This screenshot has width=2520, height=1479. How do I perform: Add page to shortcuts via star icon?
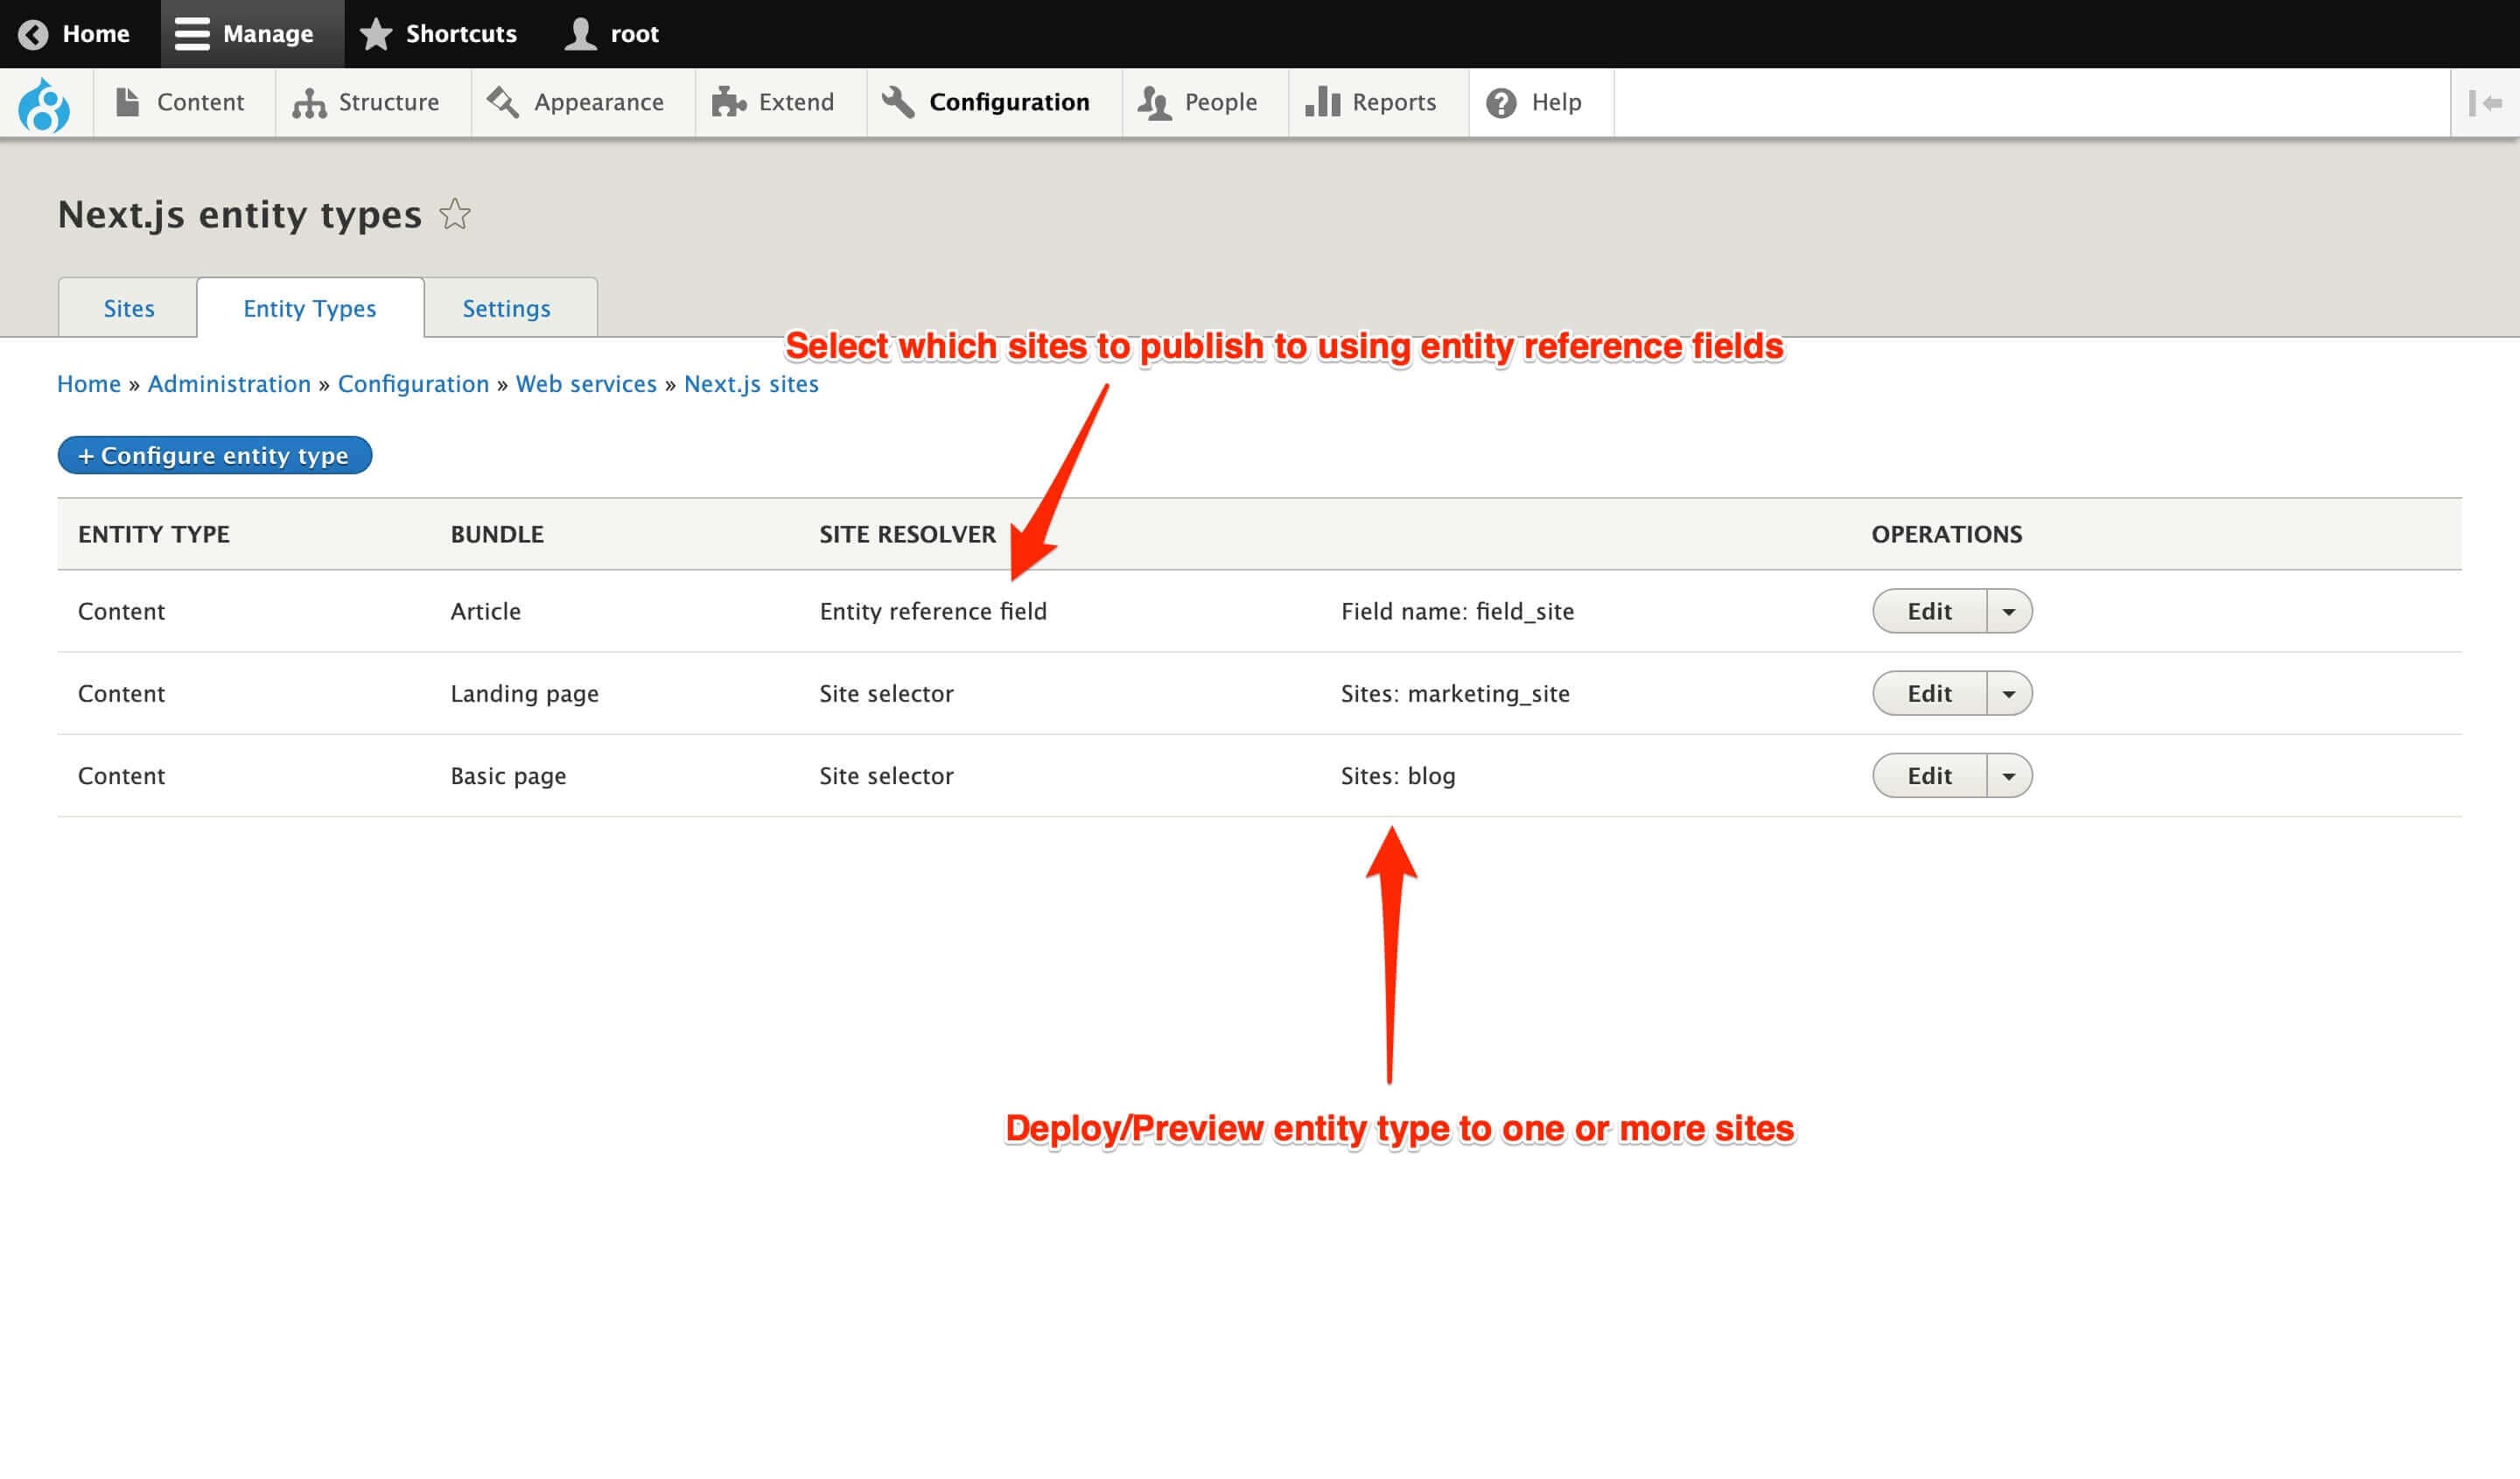pyautogui.click(x=455, y=214)
